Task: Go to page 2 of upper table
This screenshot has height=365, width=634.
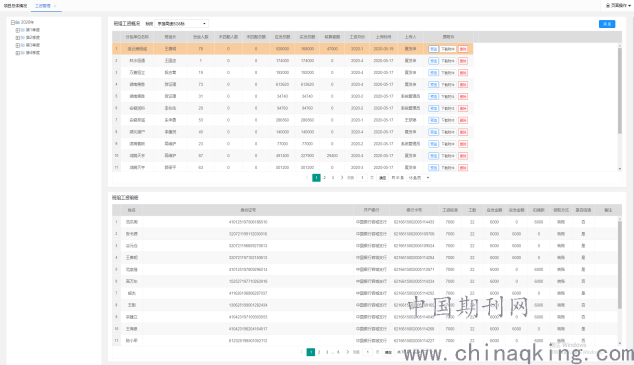Action: click(325, 178)
